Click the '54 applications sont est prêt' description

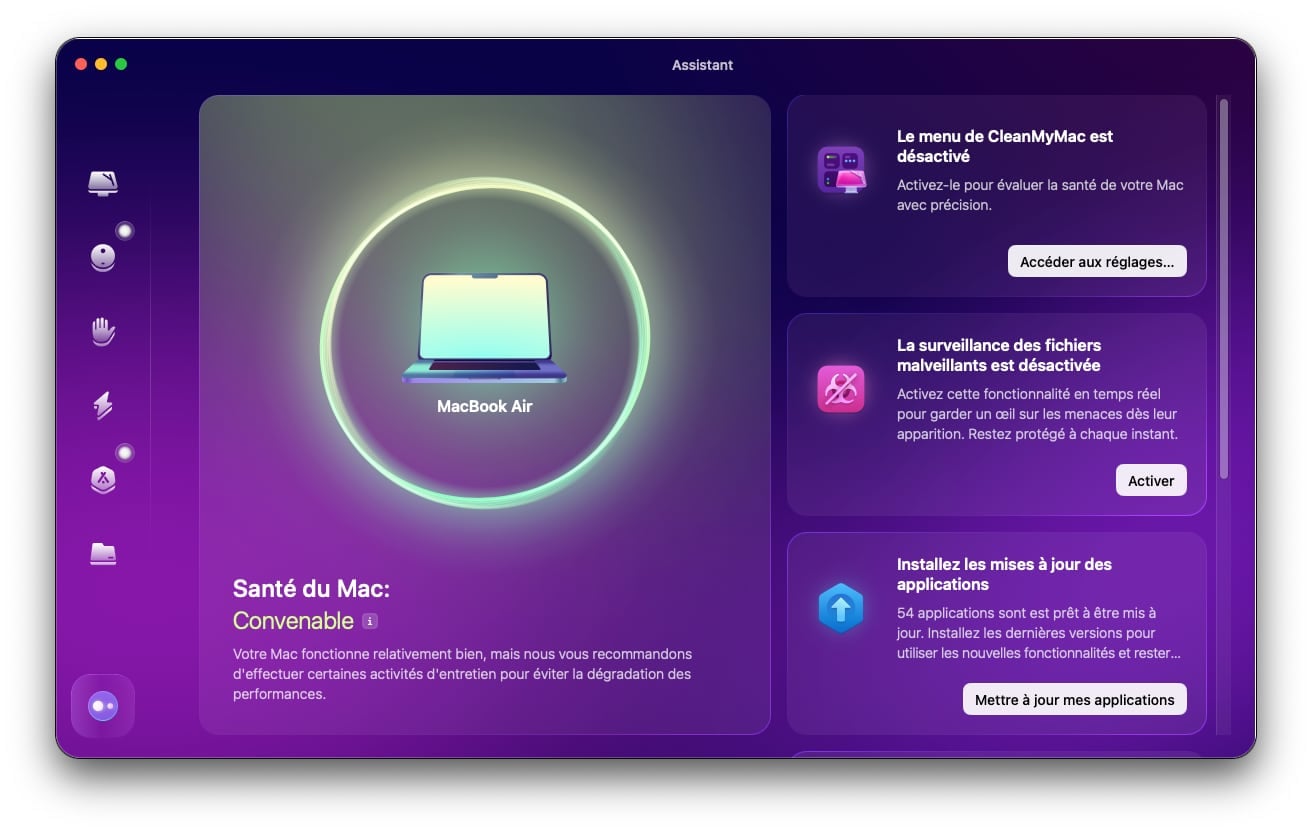click(x=1040, y=633)
